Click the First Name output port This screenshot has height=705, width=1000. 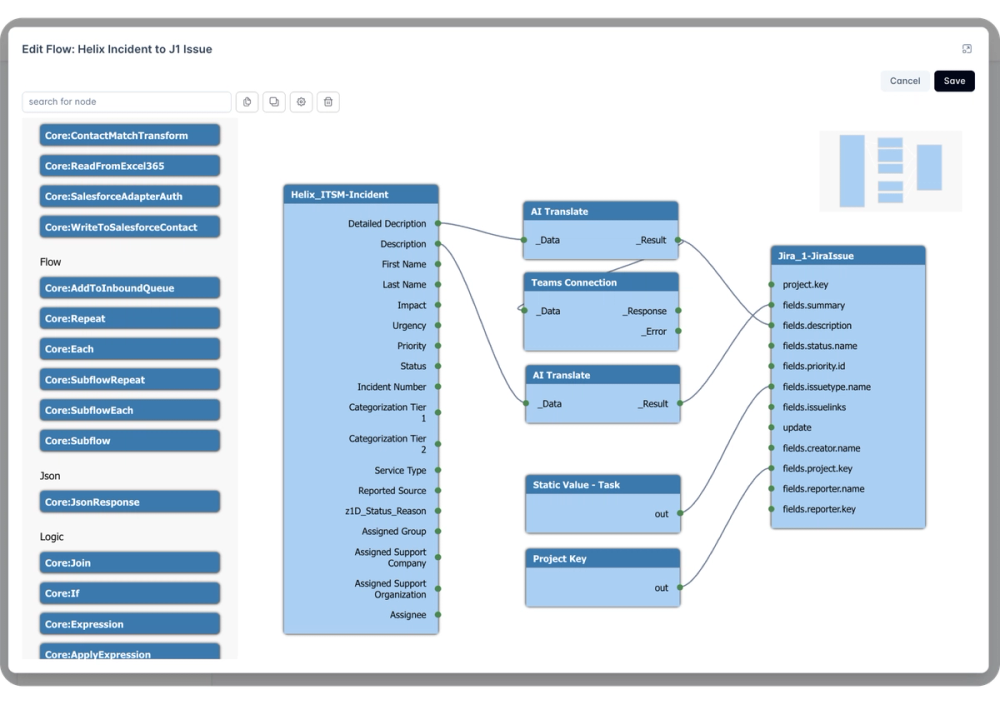click(438, 264)
